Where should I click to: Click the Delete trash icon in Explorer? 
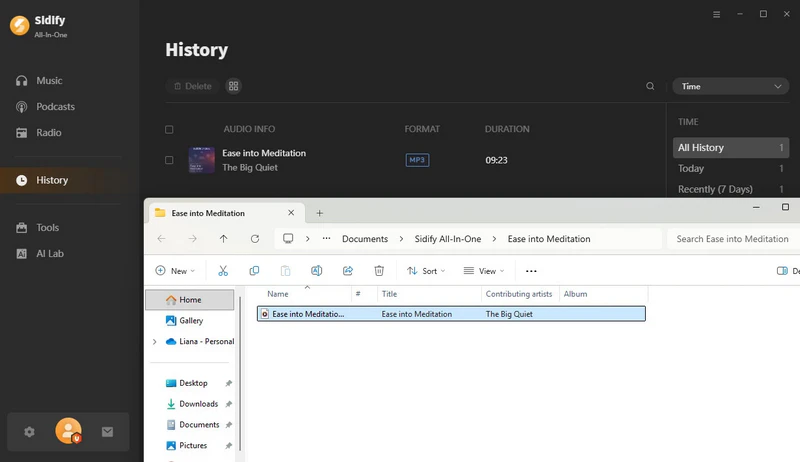(379, 271)
